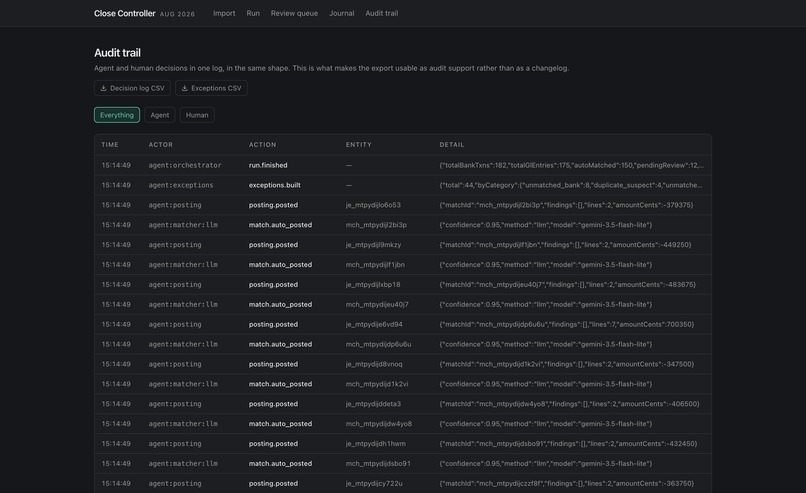Click the entity mch_mtpydijd1k2vi
Screen dimensions: 806x493
click(x=377, y=385)
